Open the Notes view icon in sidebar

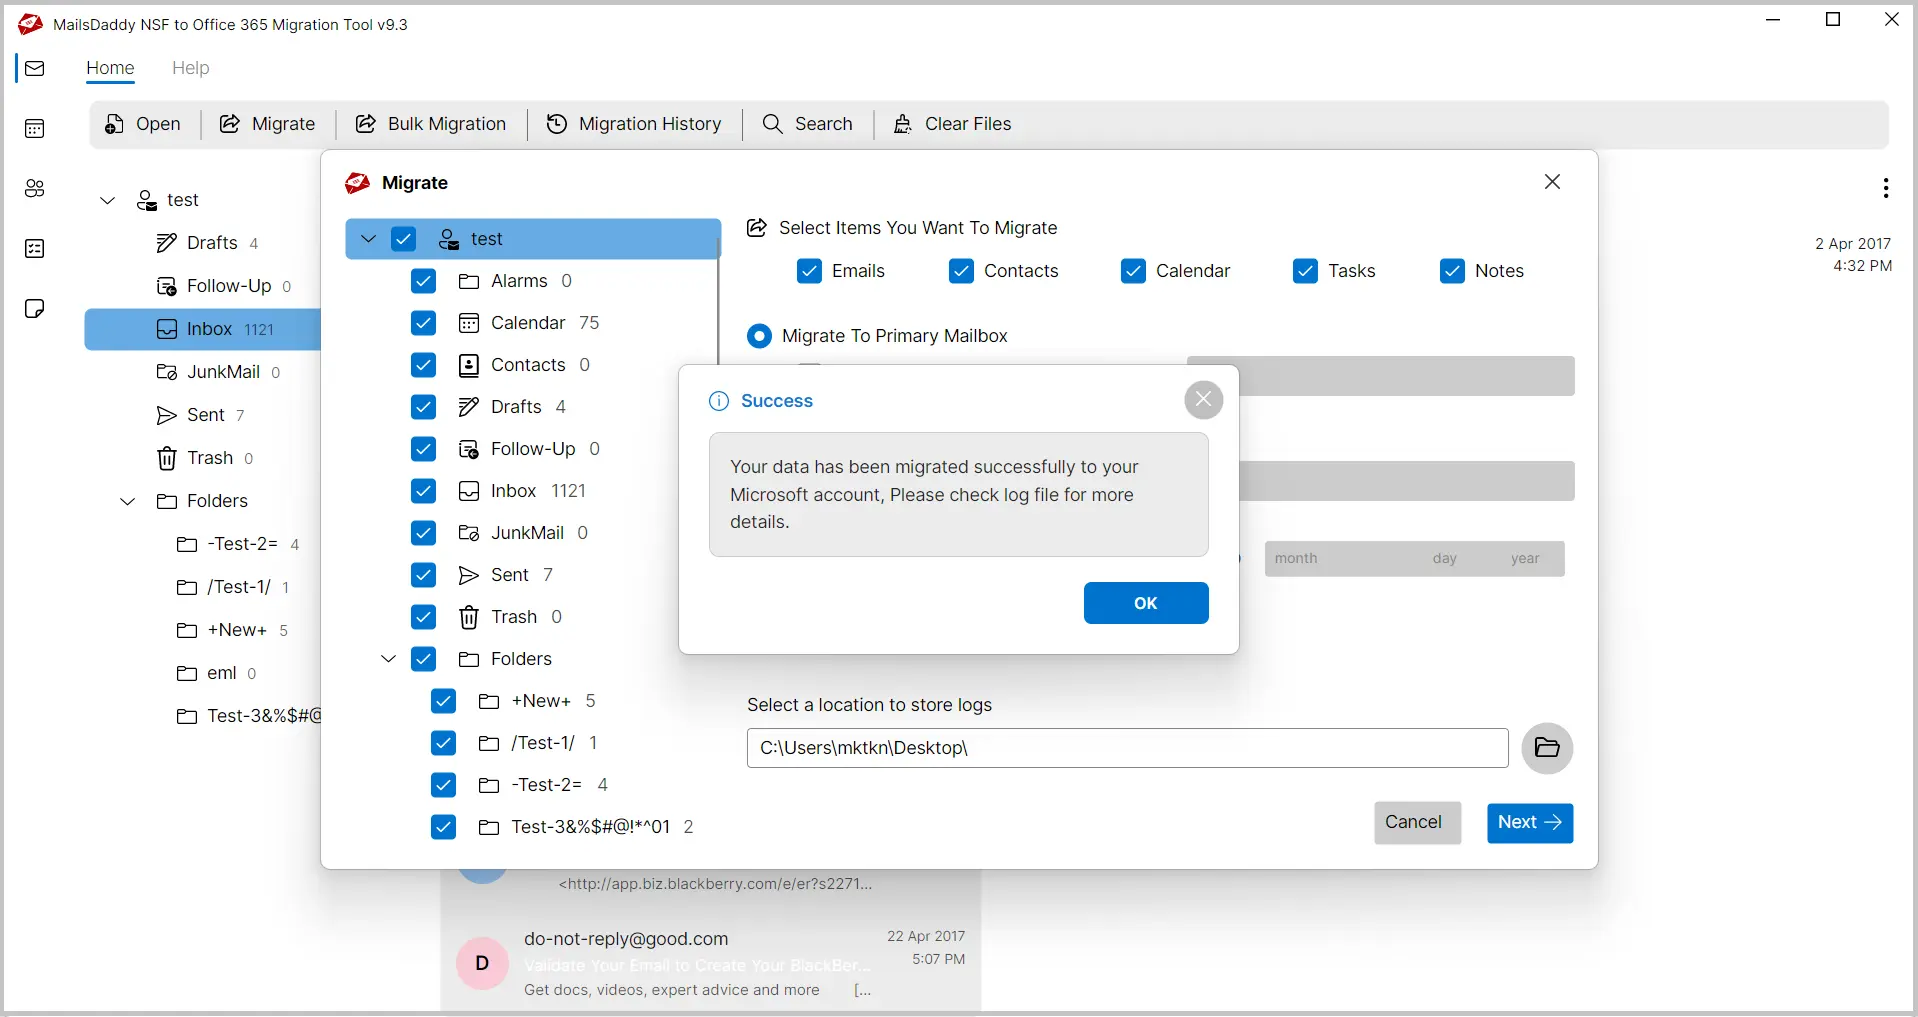(35, 309)
